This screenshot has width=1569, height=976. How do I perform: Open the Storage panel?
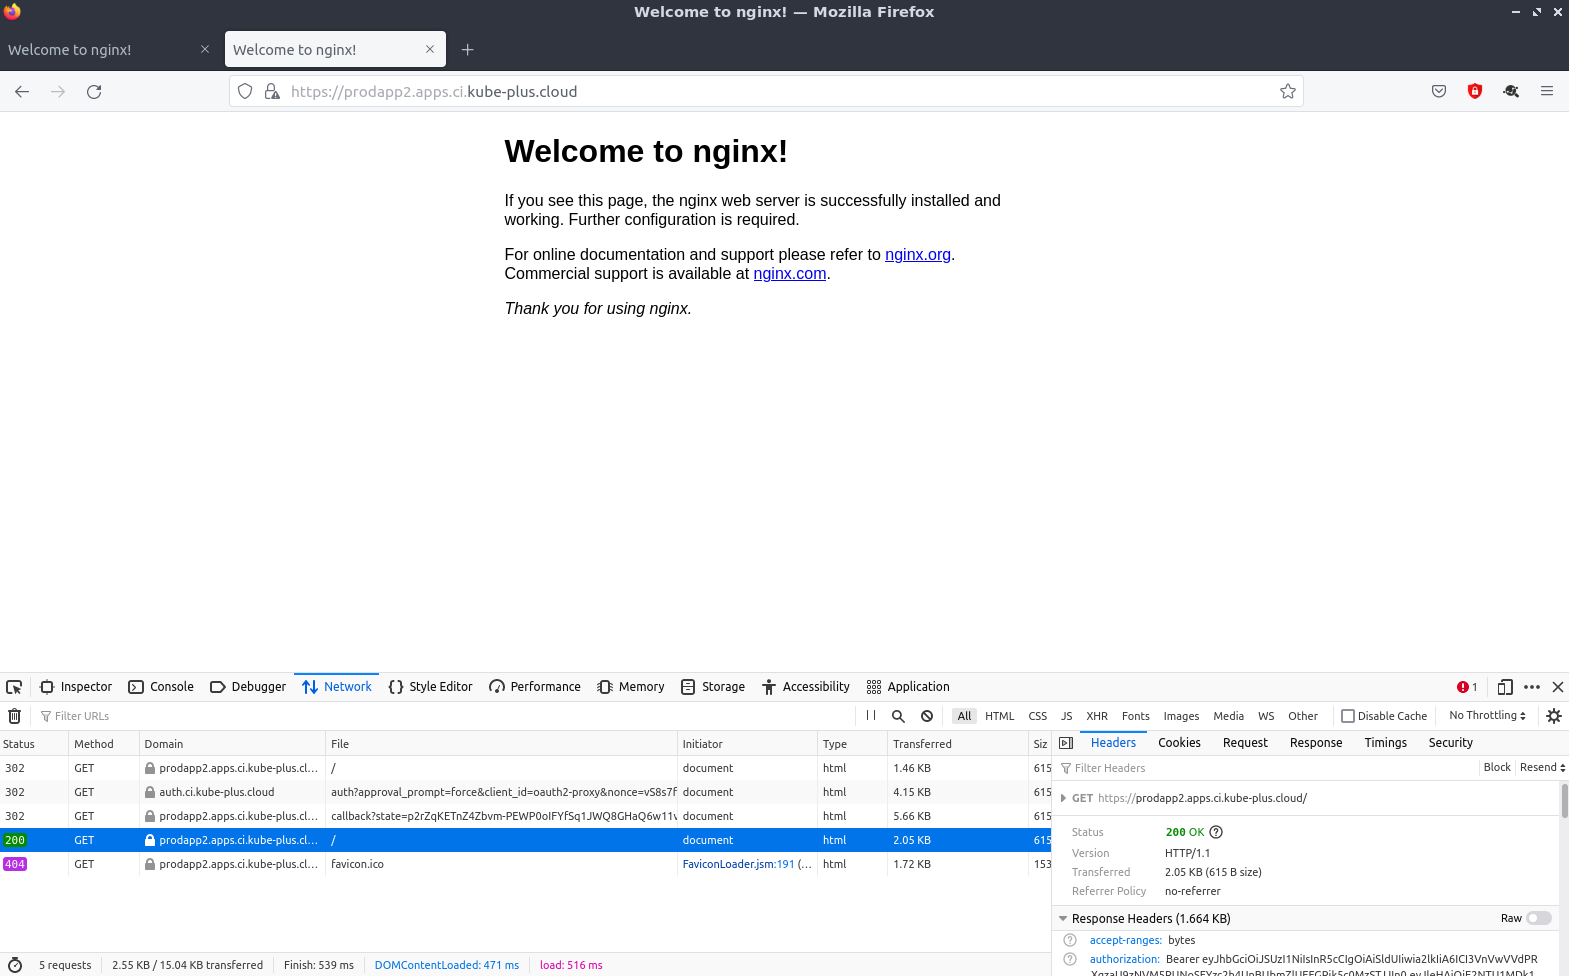click(x=713, y=687)
